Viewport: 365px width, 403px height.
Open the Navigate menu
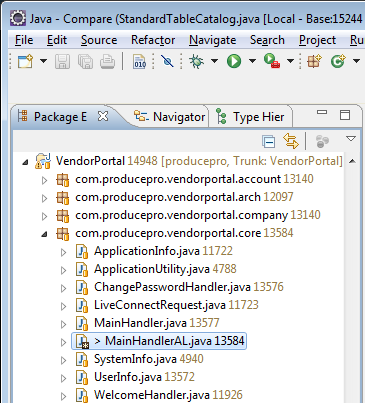(x=213, y=40)
